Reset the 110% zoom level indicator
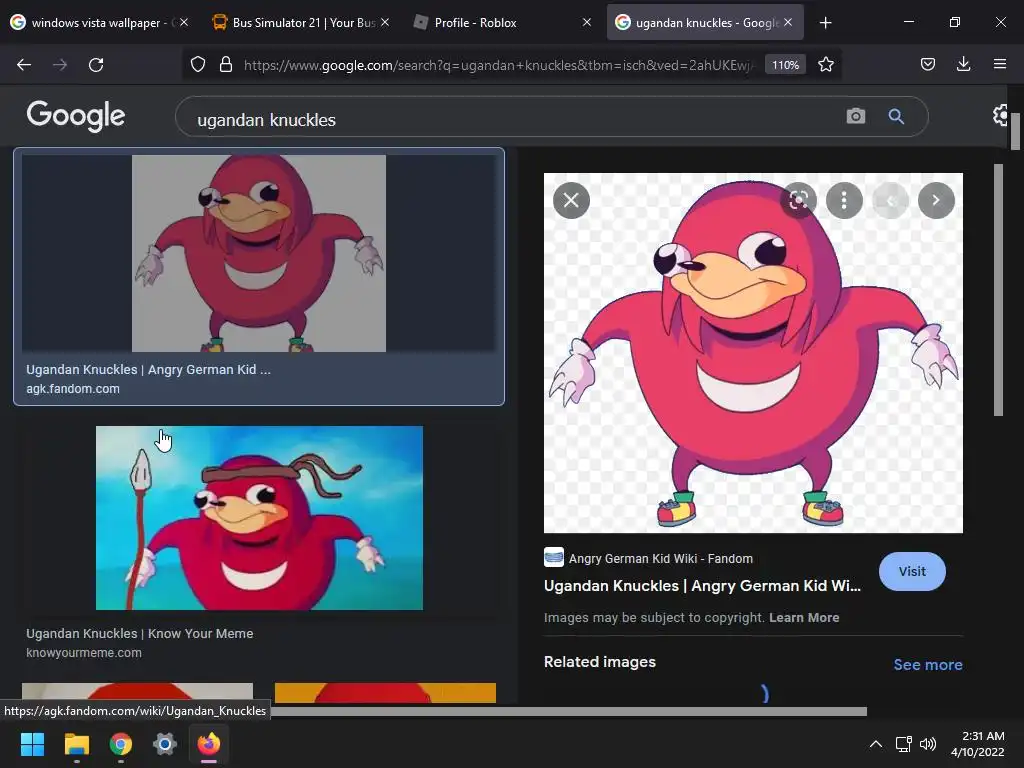The height and width of the screenshot is (768, 1024). pyautogui.click(x=785, y=65)
